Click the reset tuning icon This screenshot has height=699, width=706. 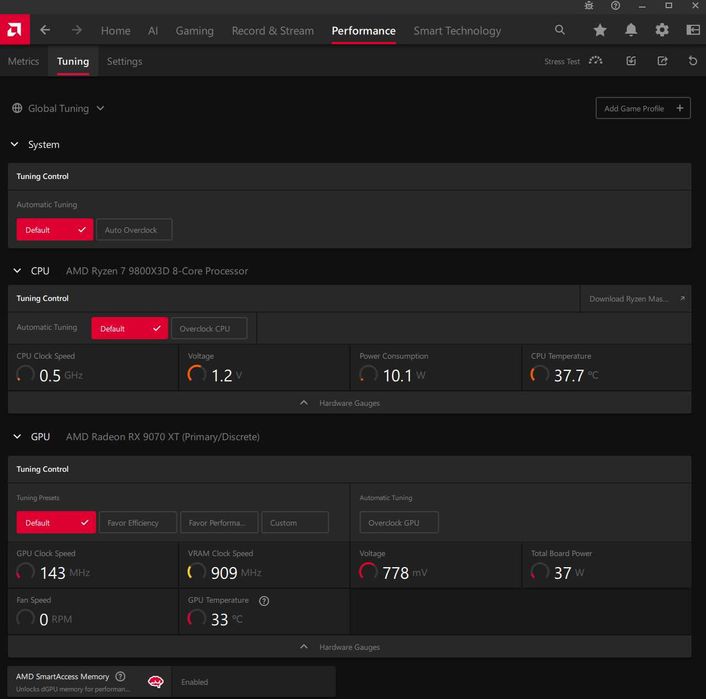693,61
